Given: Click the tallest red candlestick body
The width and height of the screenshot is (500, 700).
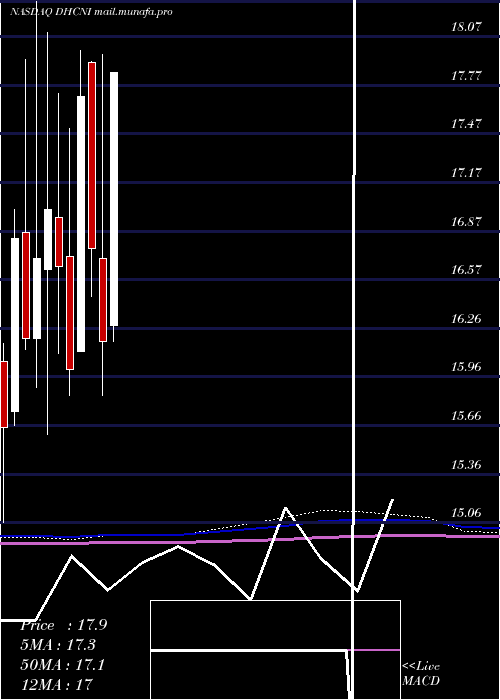Looking at the screenshot, I should coord(92,155).
